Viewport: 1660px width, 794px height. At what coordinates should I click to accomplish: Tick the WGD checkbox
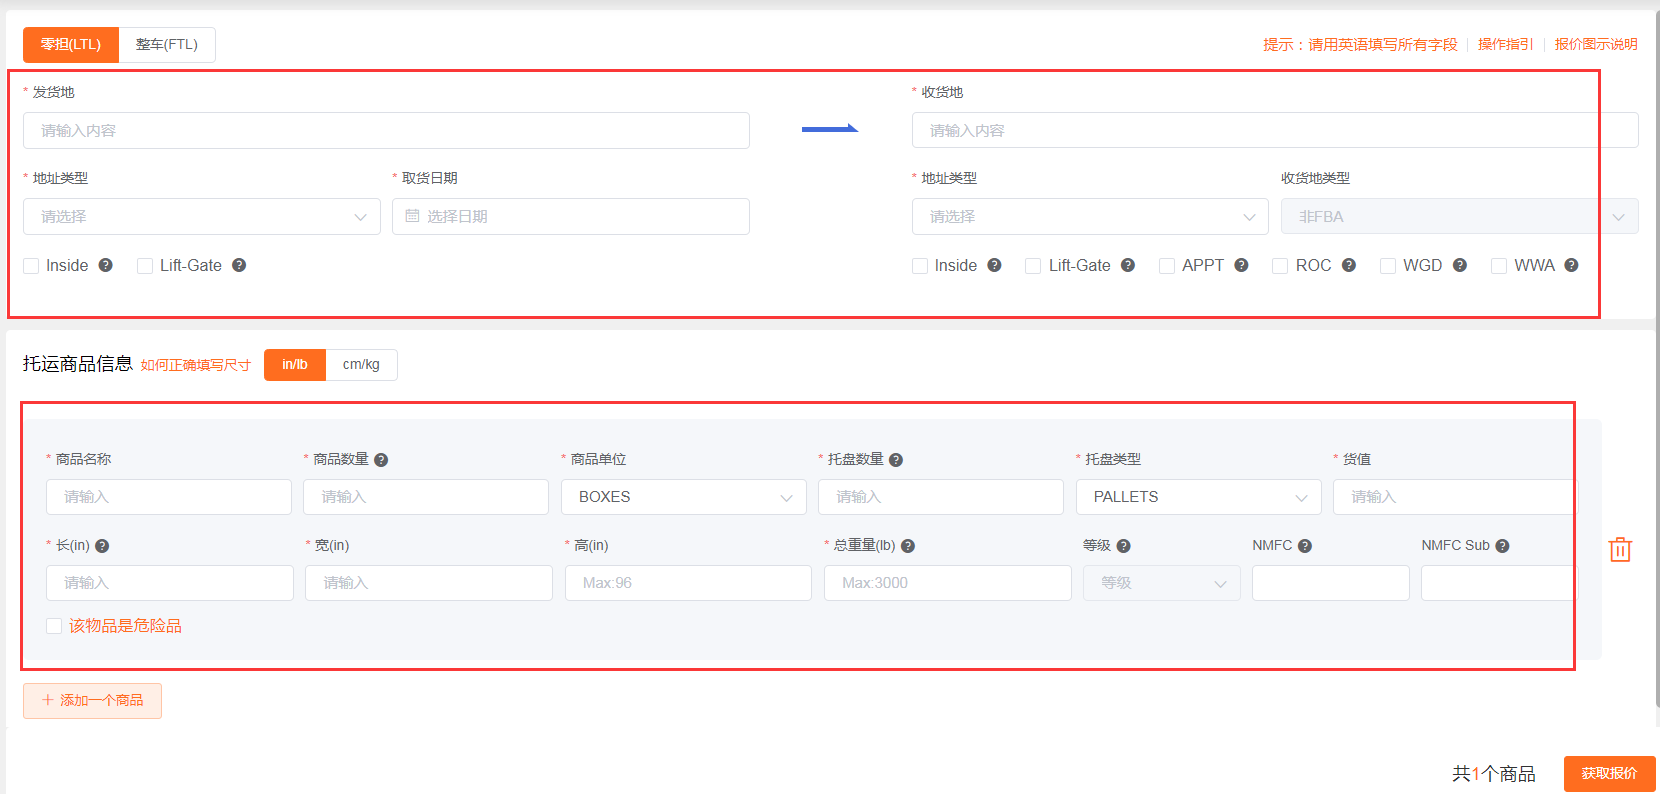click(x=1387, y=266)
